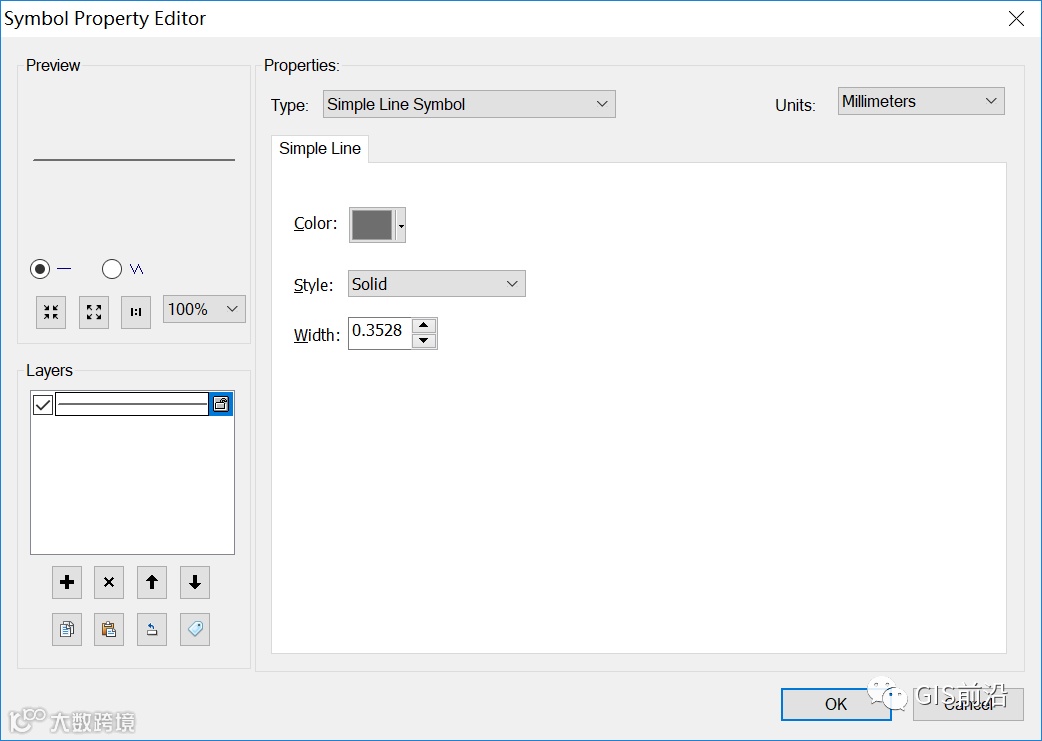Copy the selected symbol layer
Image resolution: width=1042 pixels, height=741 pixels.
coord(67,629)
